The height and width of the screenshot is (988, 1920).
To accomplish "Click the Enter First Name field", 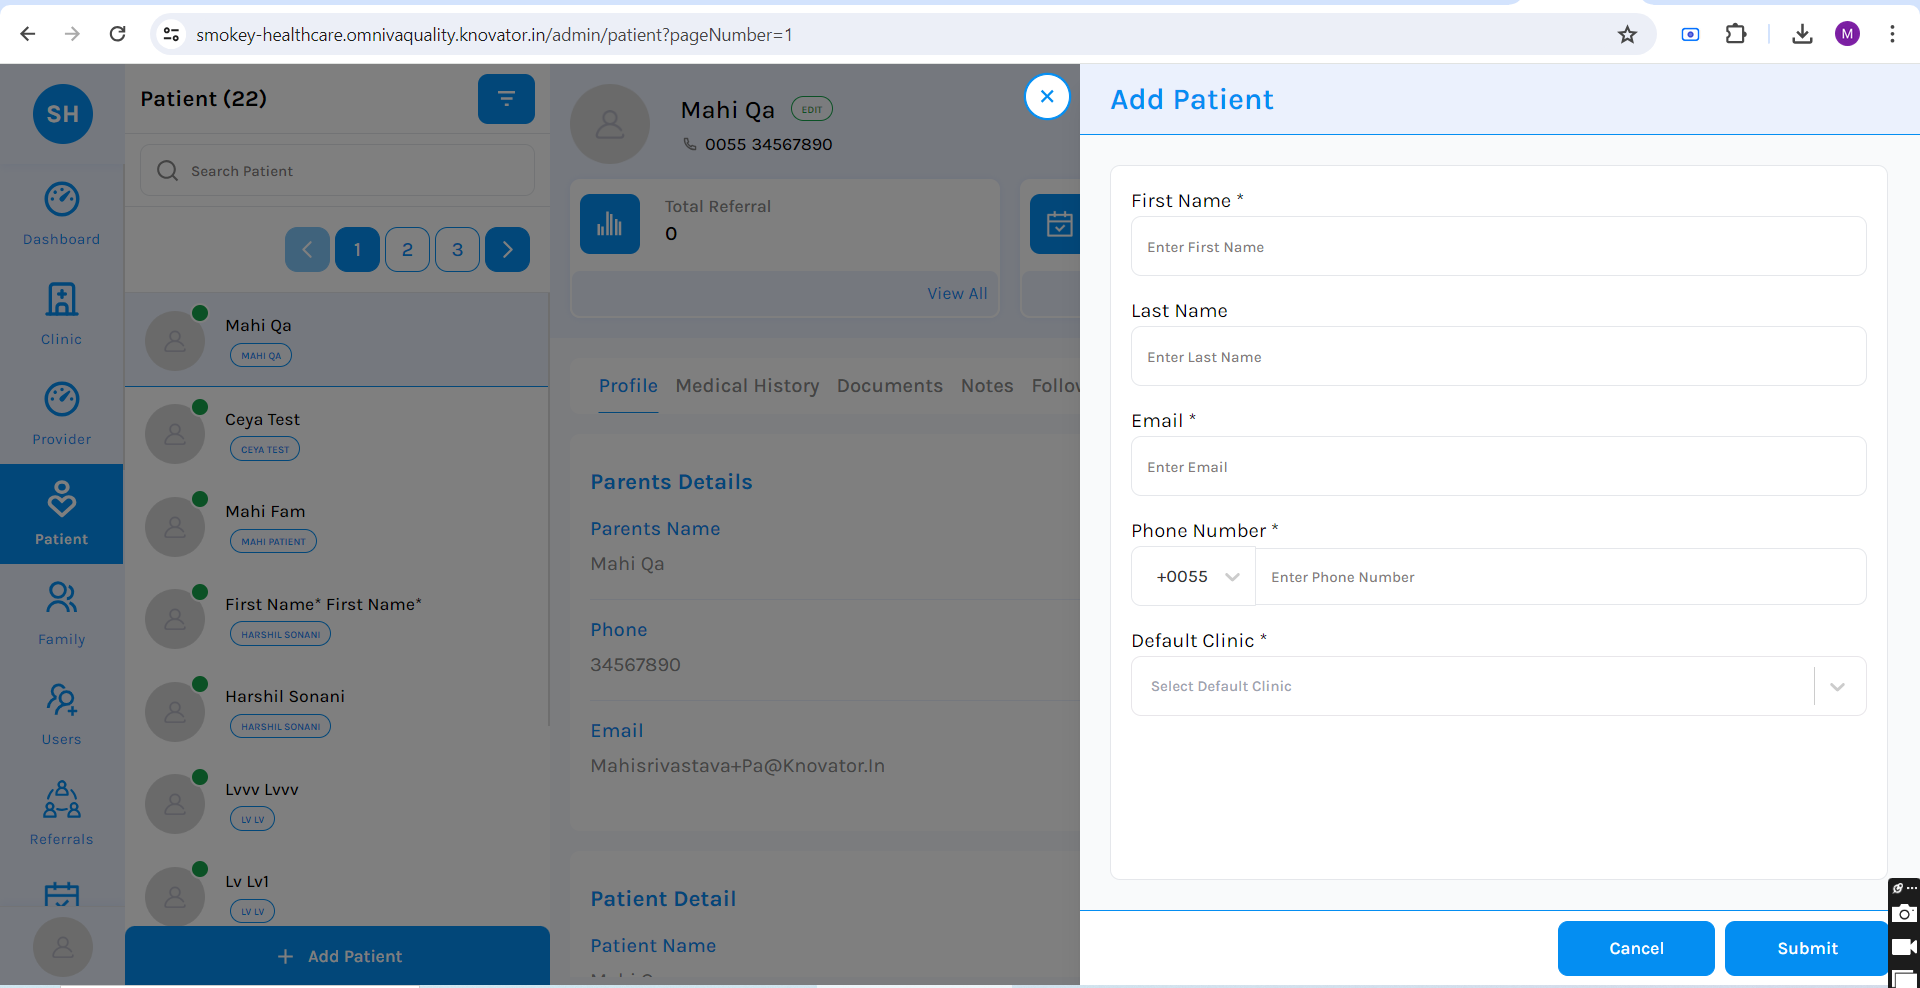I will [x=1498, y=247].
